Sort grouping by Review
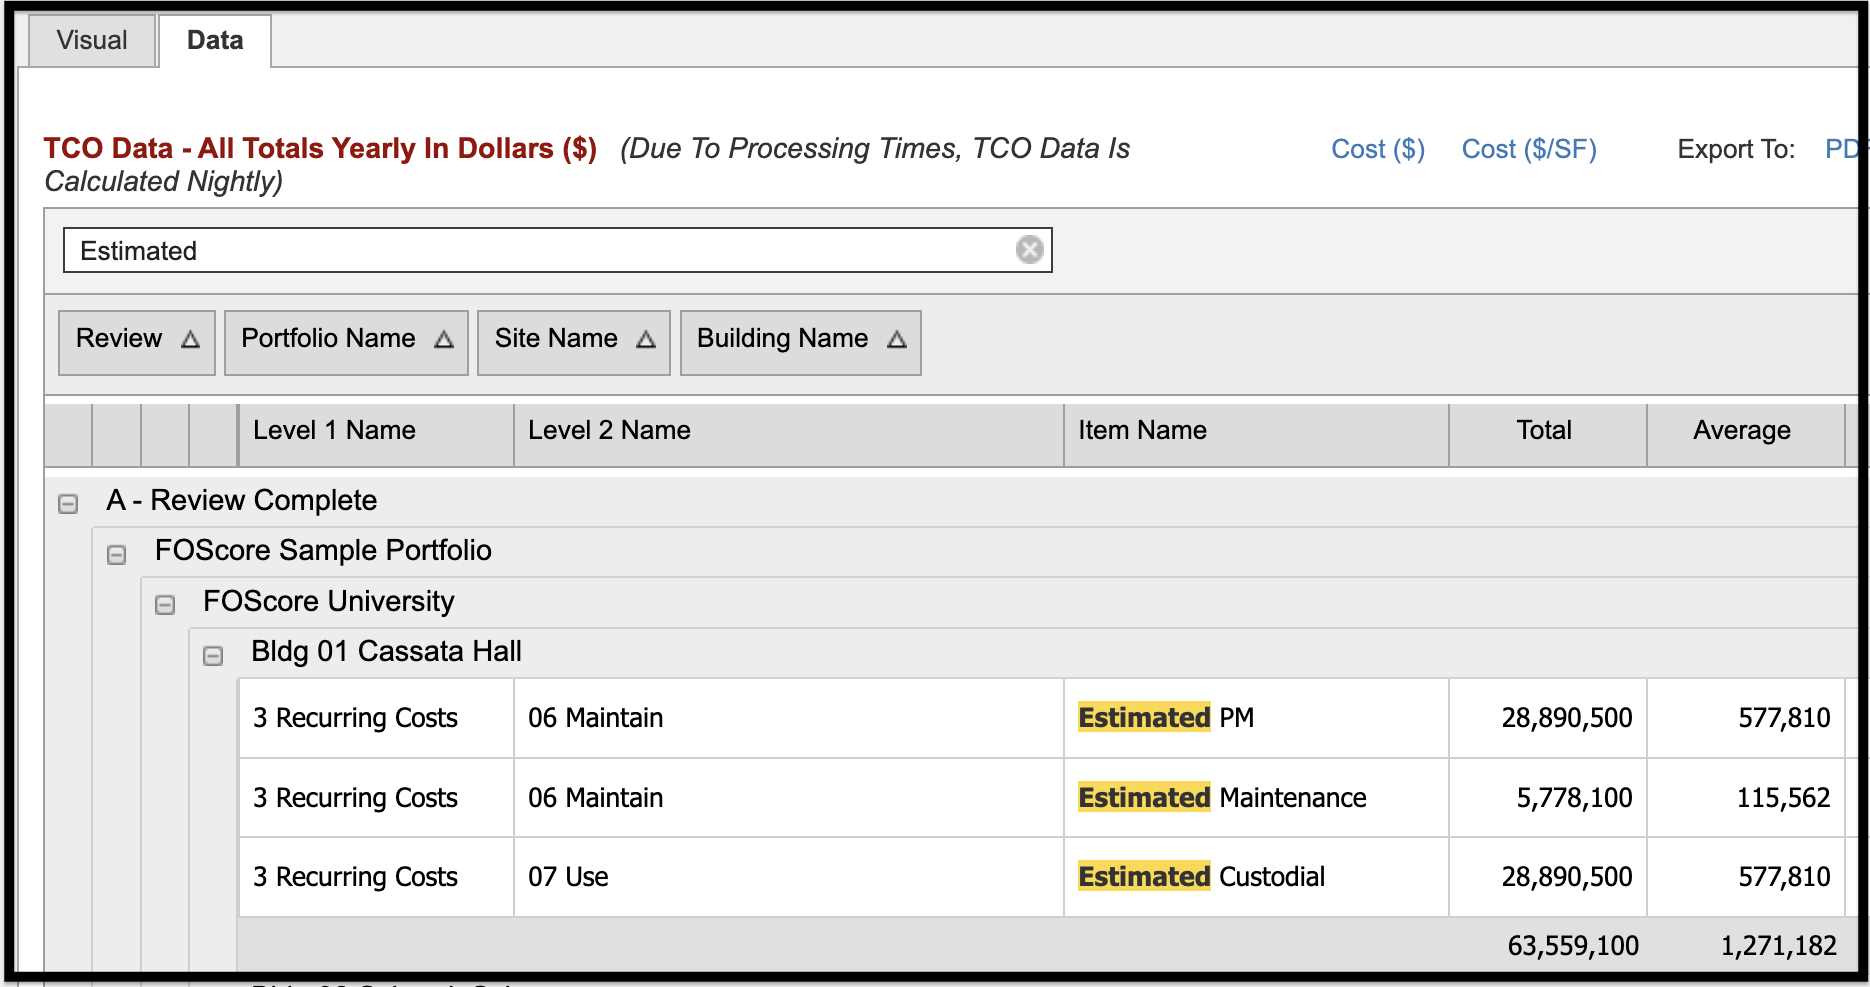This screenshot has height=987, width=1870. (x=137, y=342)
